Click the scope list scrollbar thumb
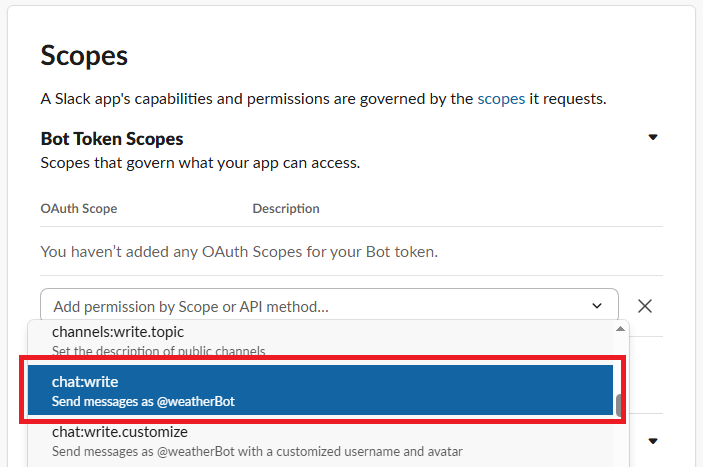Image resolution: width=703 pixels, height=467 pixels. click(x=619, y=406)
